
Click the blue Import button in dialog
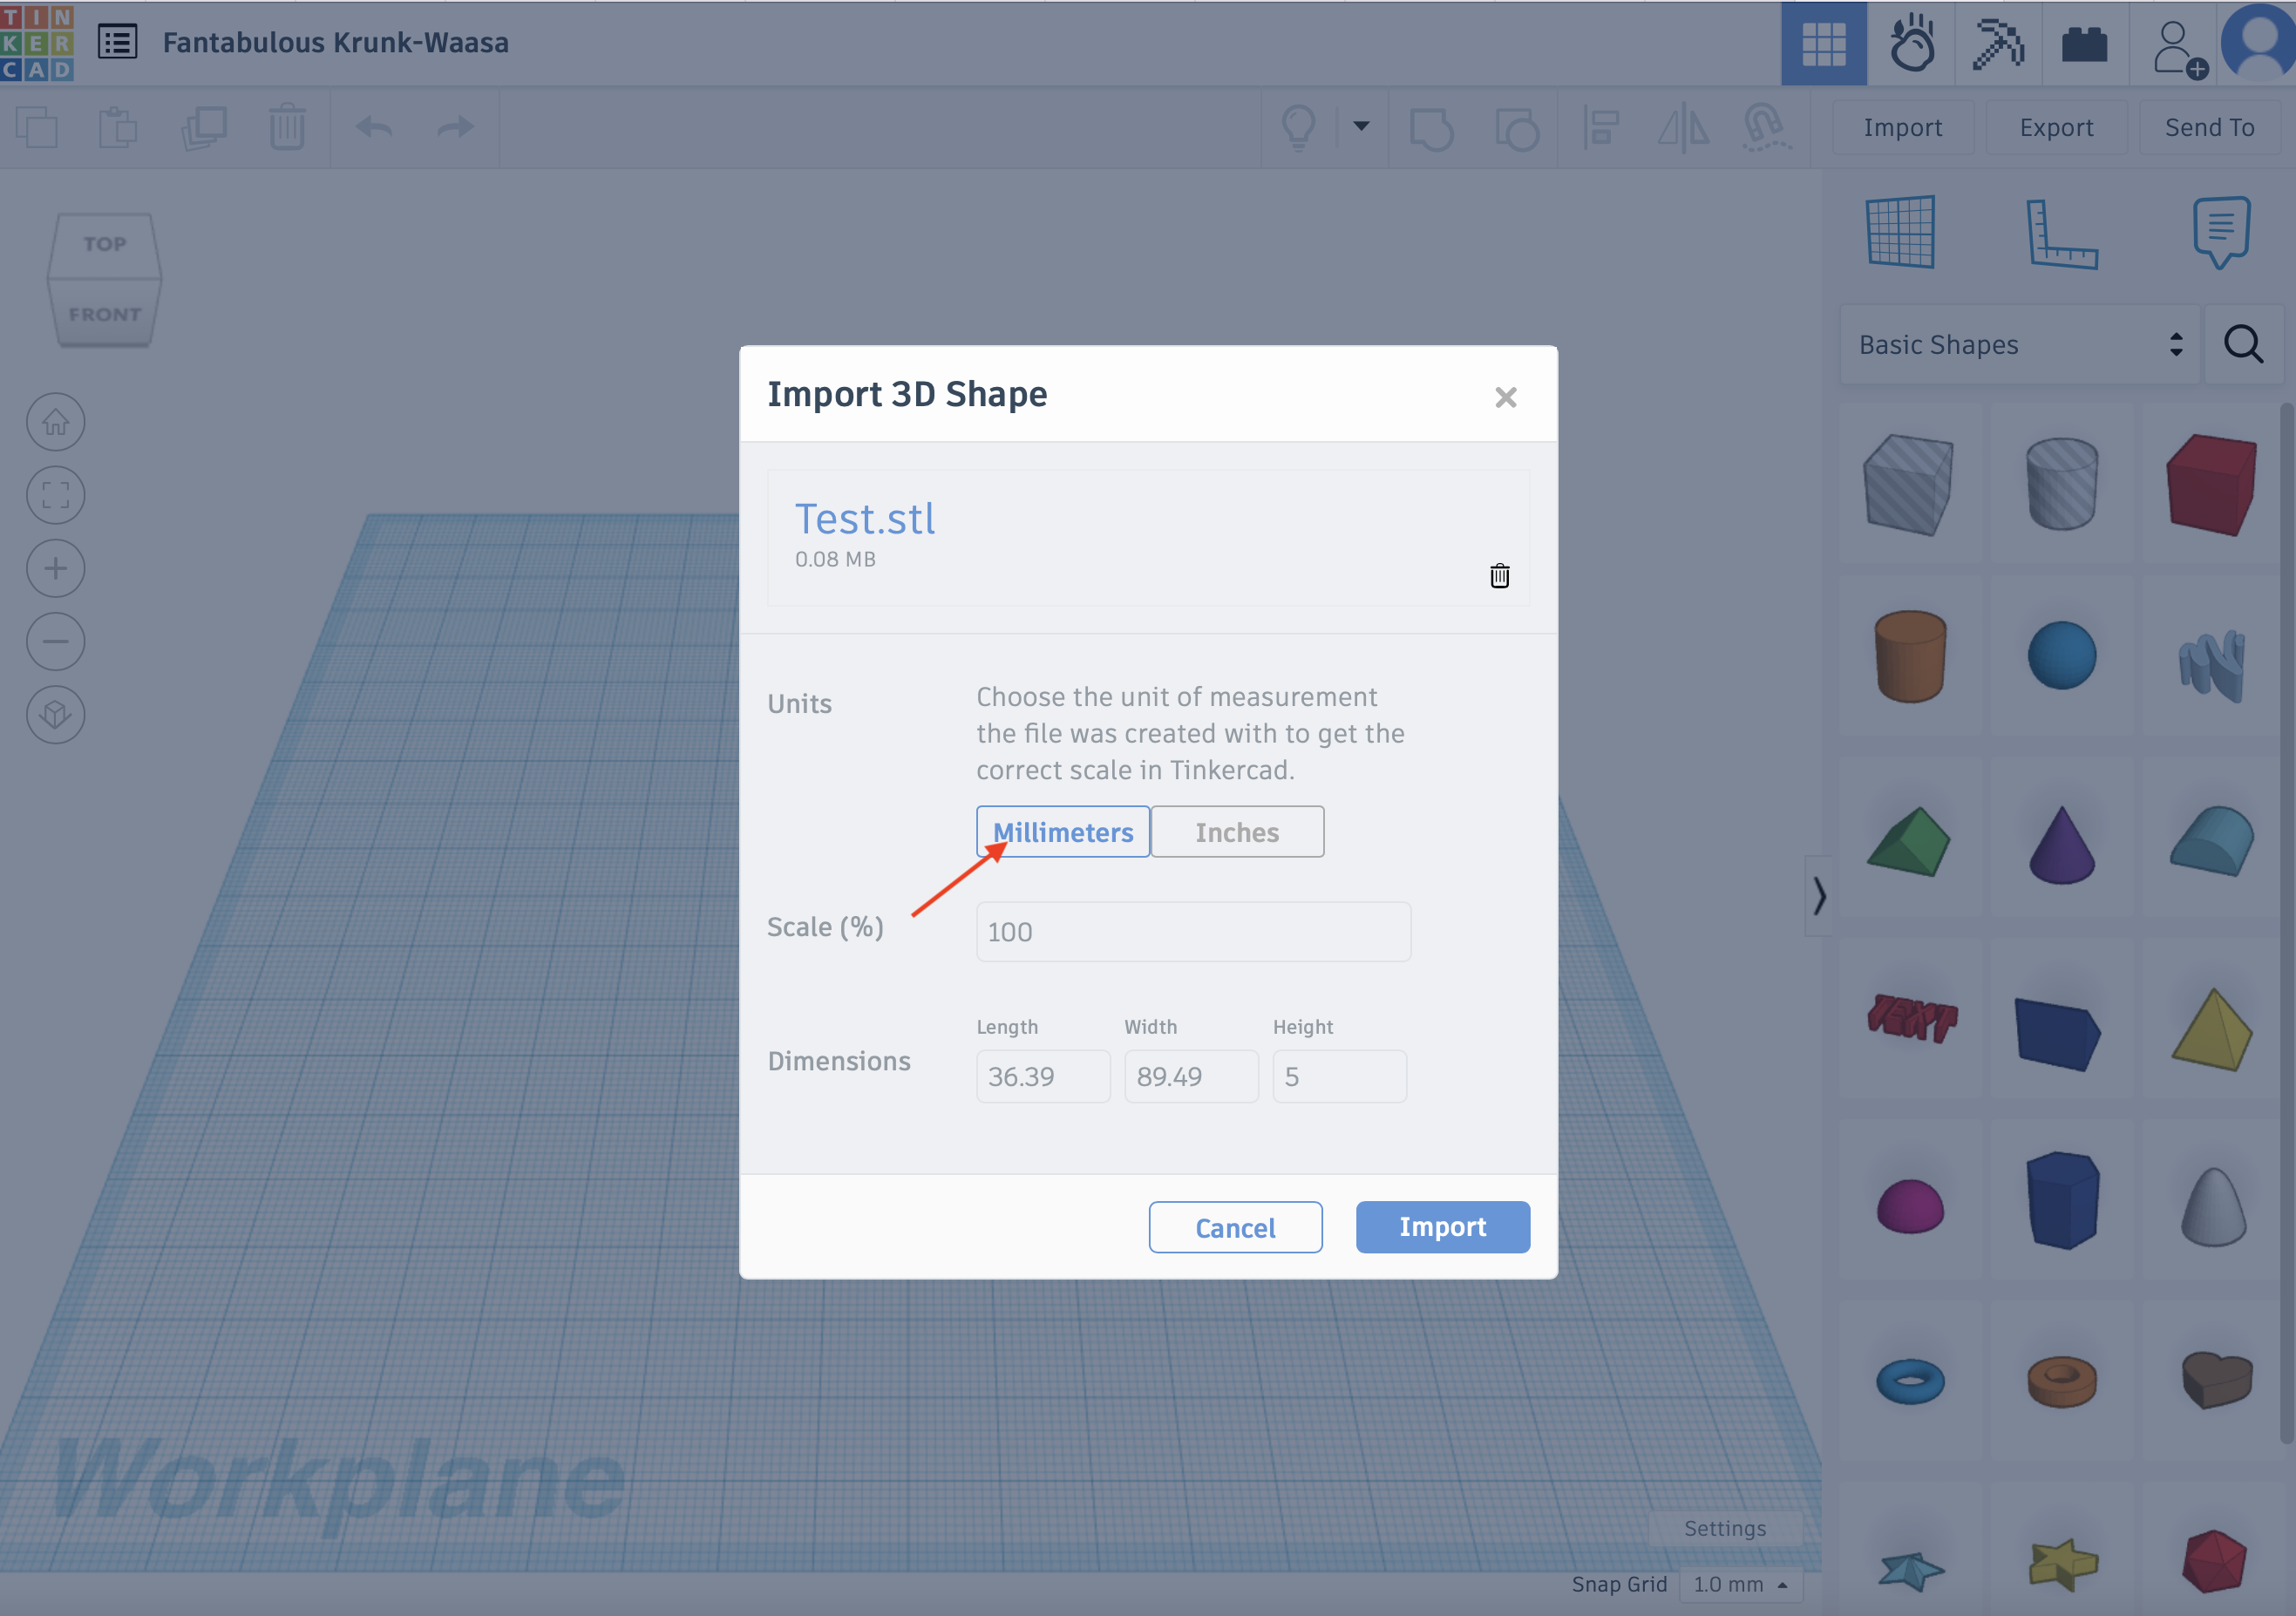point(1442,1227)
